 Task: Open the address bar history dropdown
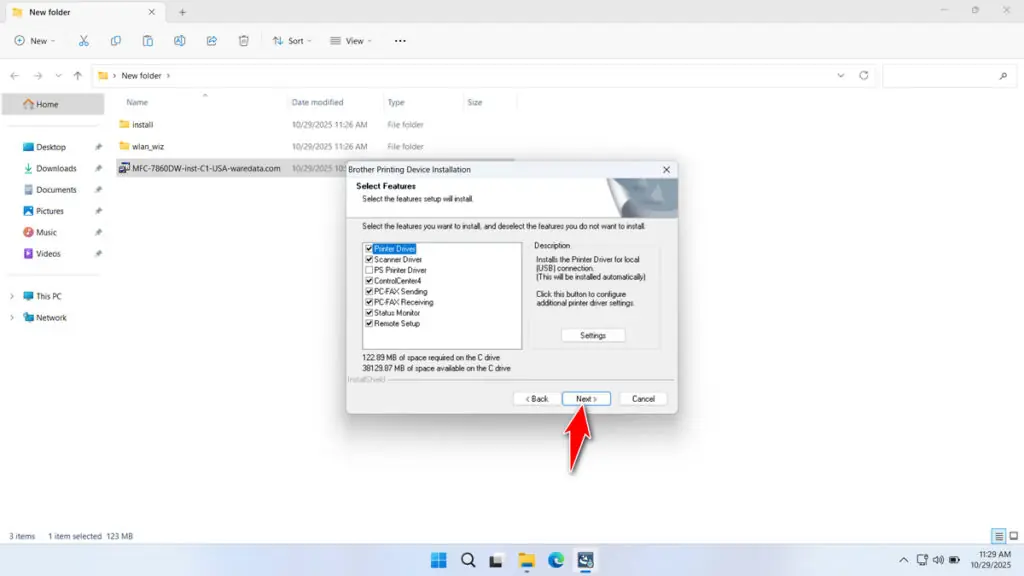(x=840, y=75)
